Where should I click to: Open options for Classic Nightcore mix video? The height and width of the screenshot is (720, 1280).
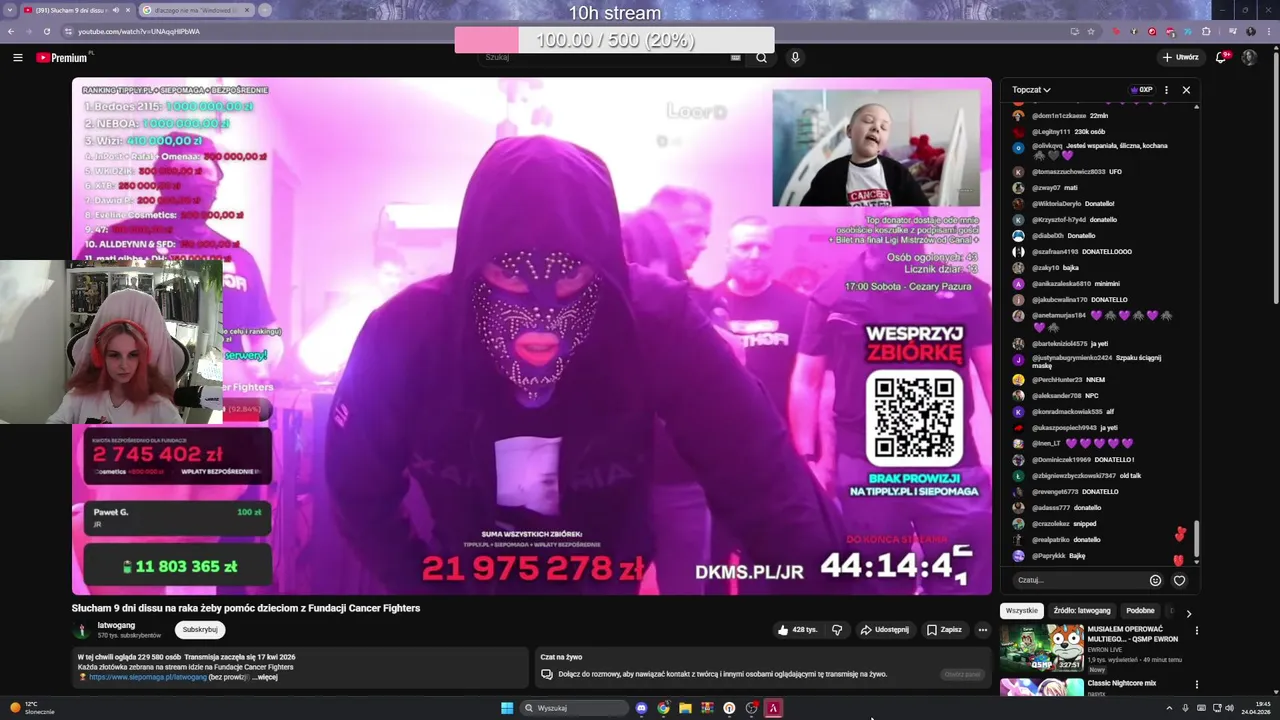(1196, 684)
